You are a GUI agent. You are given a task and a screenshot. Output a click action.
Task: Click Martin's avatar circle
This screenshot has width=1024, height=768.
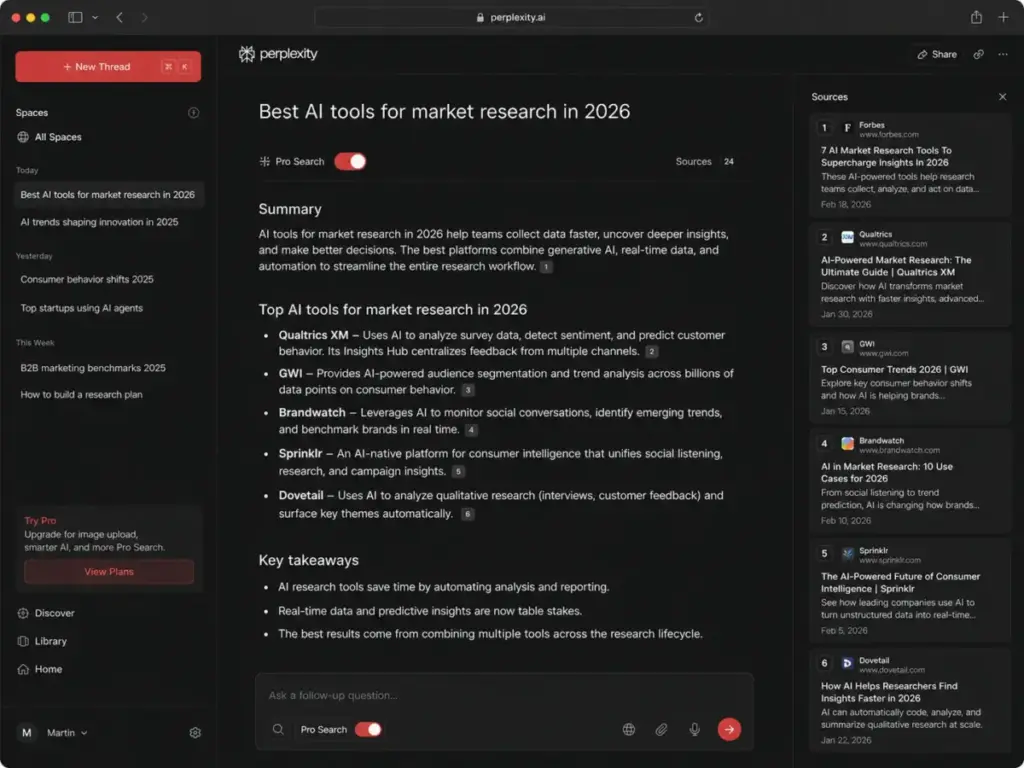[27, 733]
